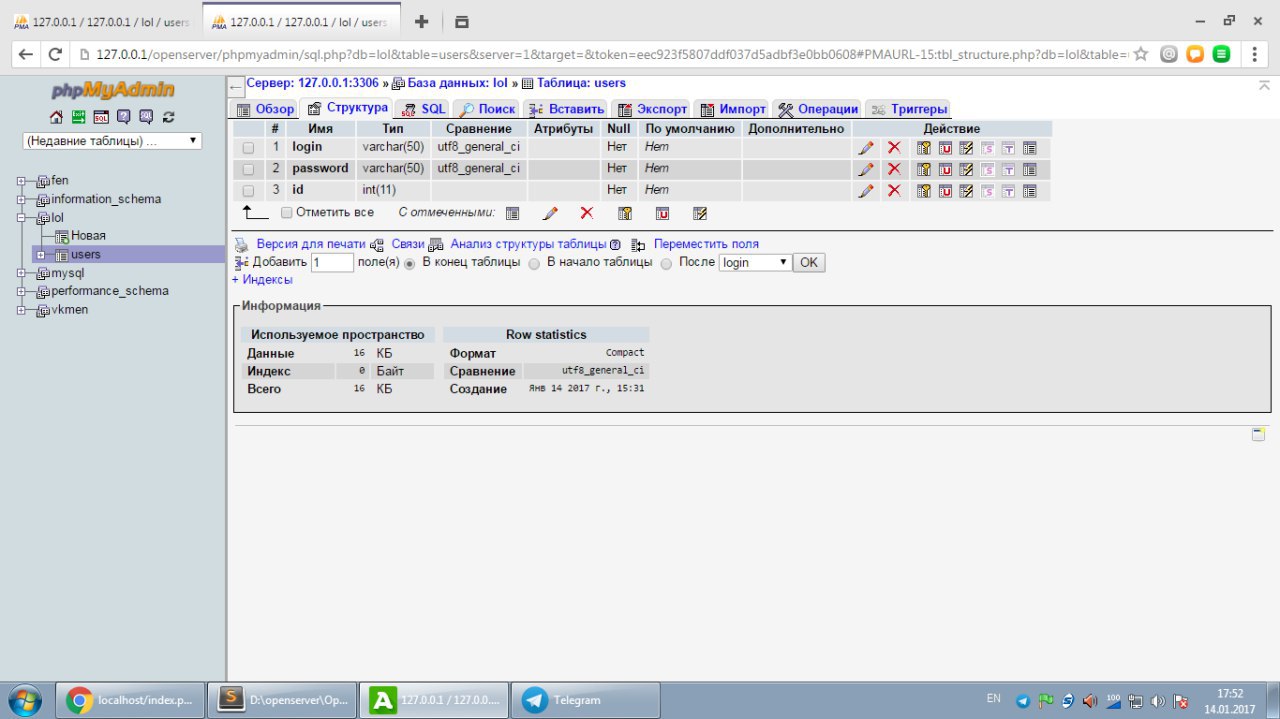Expand the vkmen database node
Viewport: 1280px width, 719px height.
(x=22, y=310)
